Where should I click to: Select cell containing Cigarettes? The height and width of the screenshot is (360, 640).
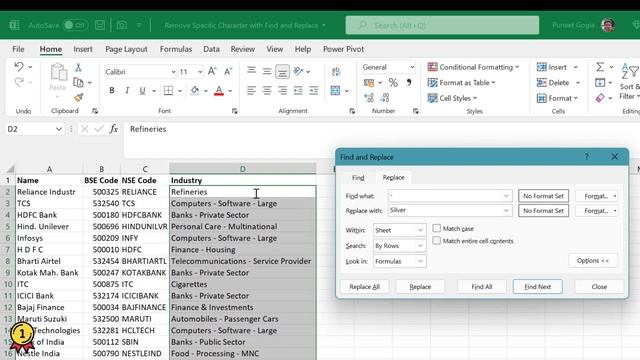point(242,284)
